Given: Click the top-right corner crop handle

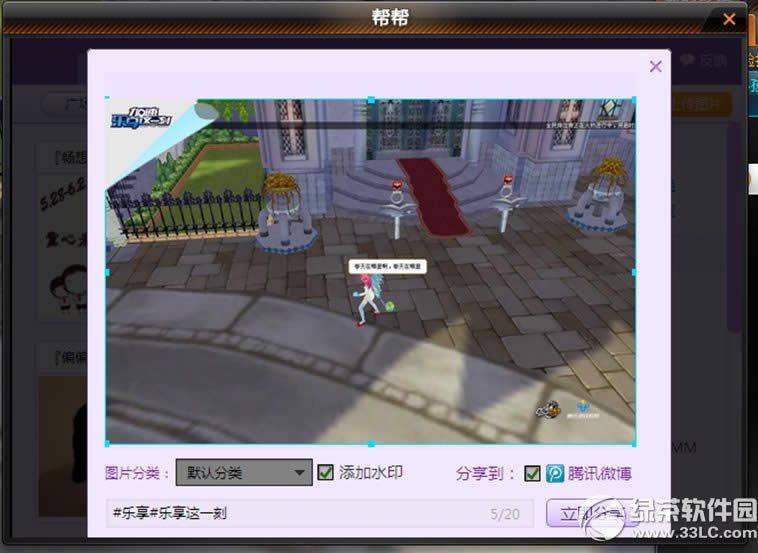Looking at the screenshot, I should click(634, 99).
